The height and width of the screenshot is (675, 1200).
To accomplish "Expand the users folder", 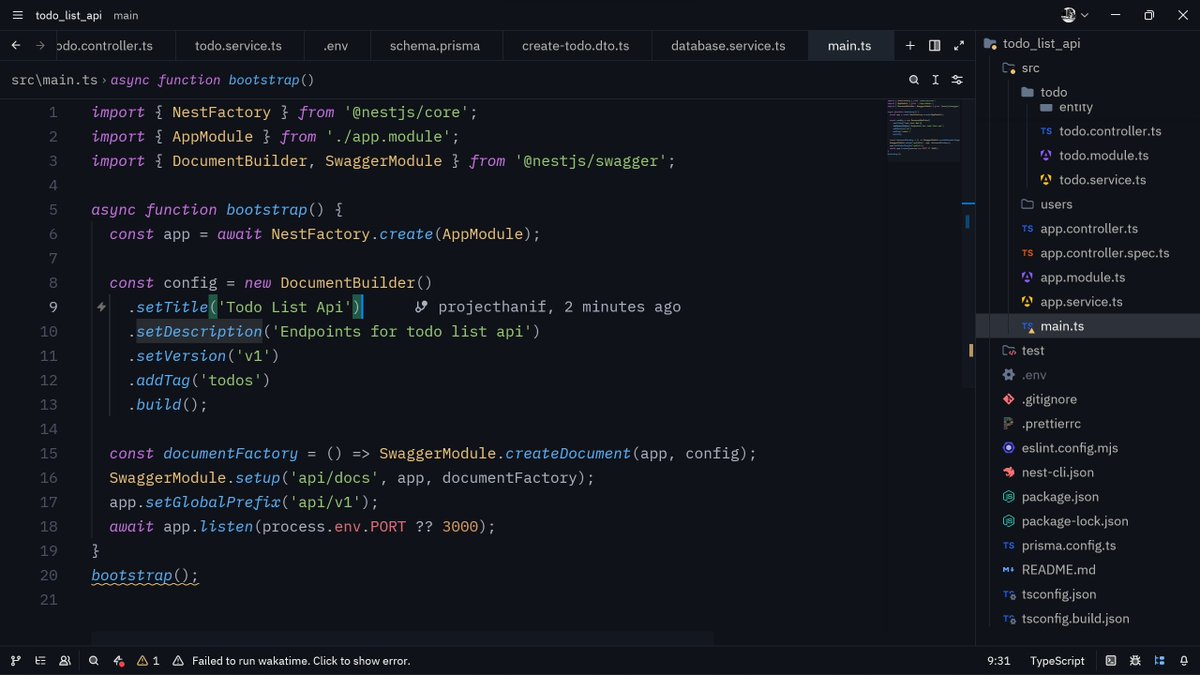I will (x=1088, y=204).
